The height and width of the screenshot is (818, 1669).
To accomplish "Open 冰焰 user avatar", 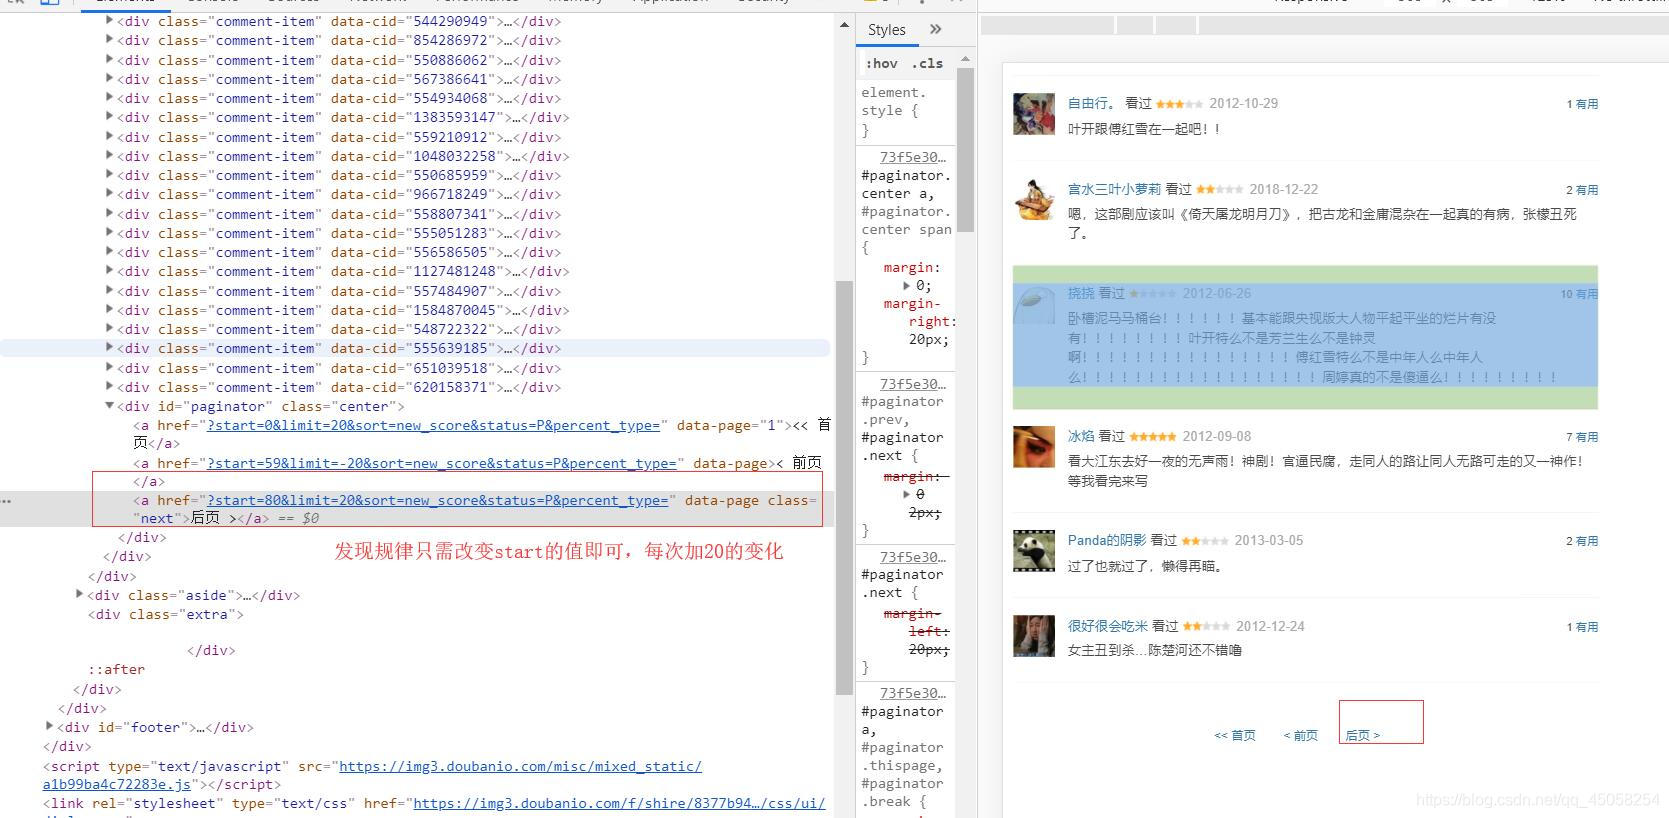I will coord(1034,447).
